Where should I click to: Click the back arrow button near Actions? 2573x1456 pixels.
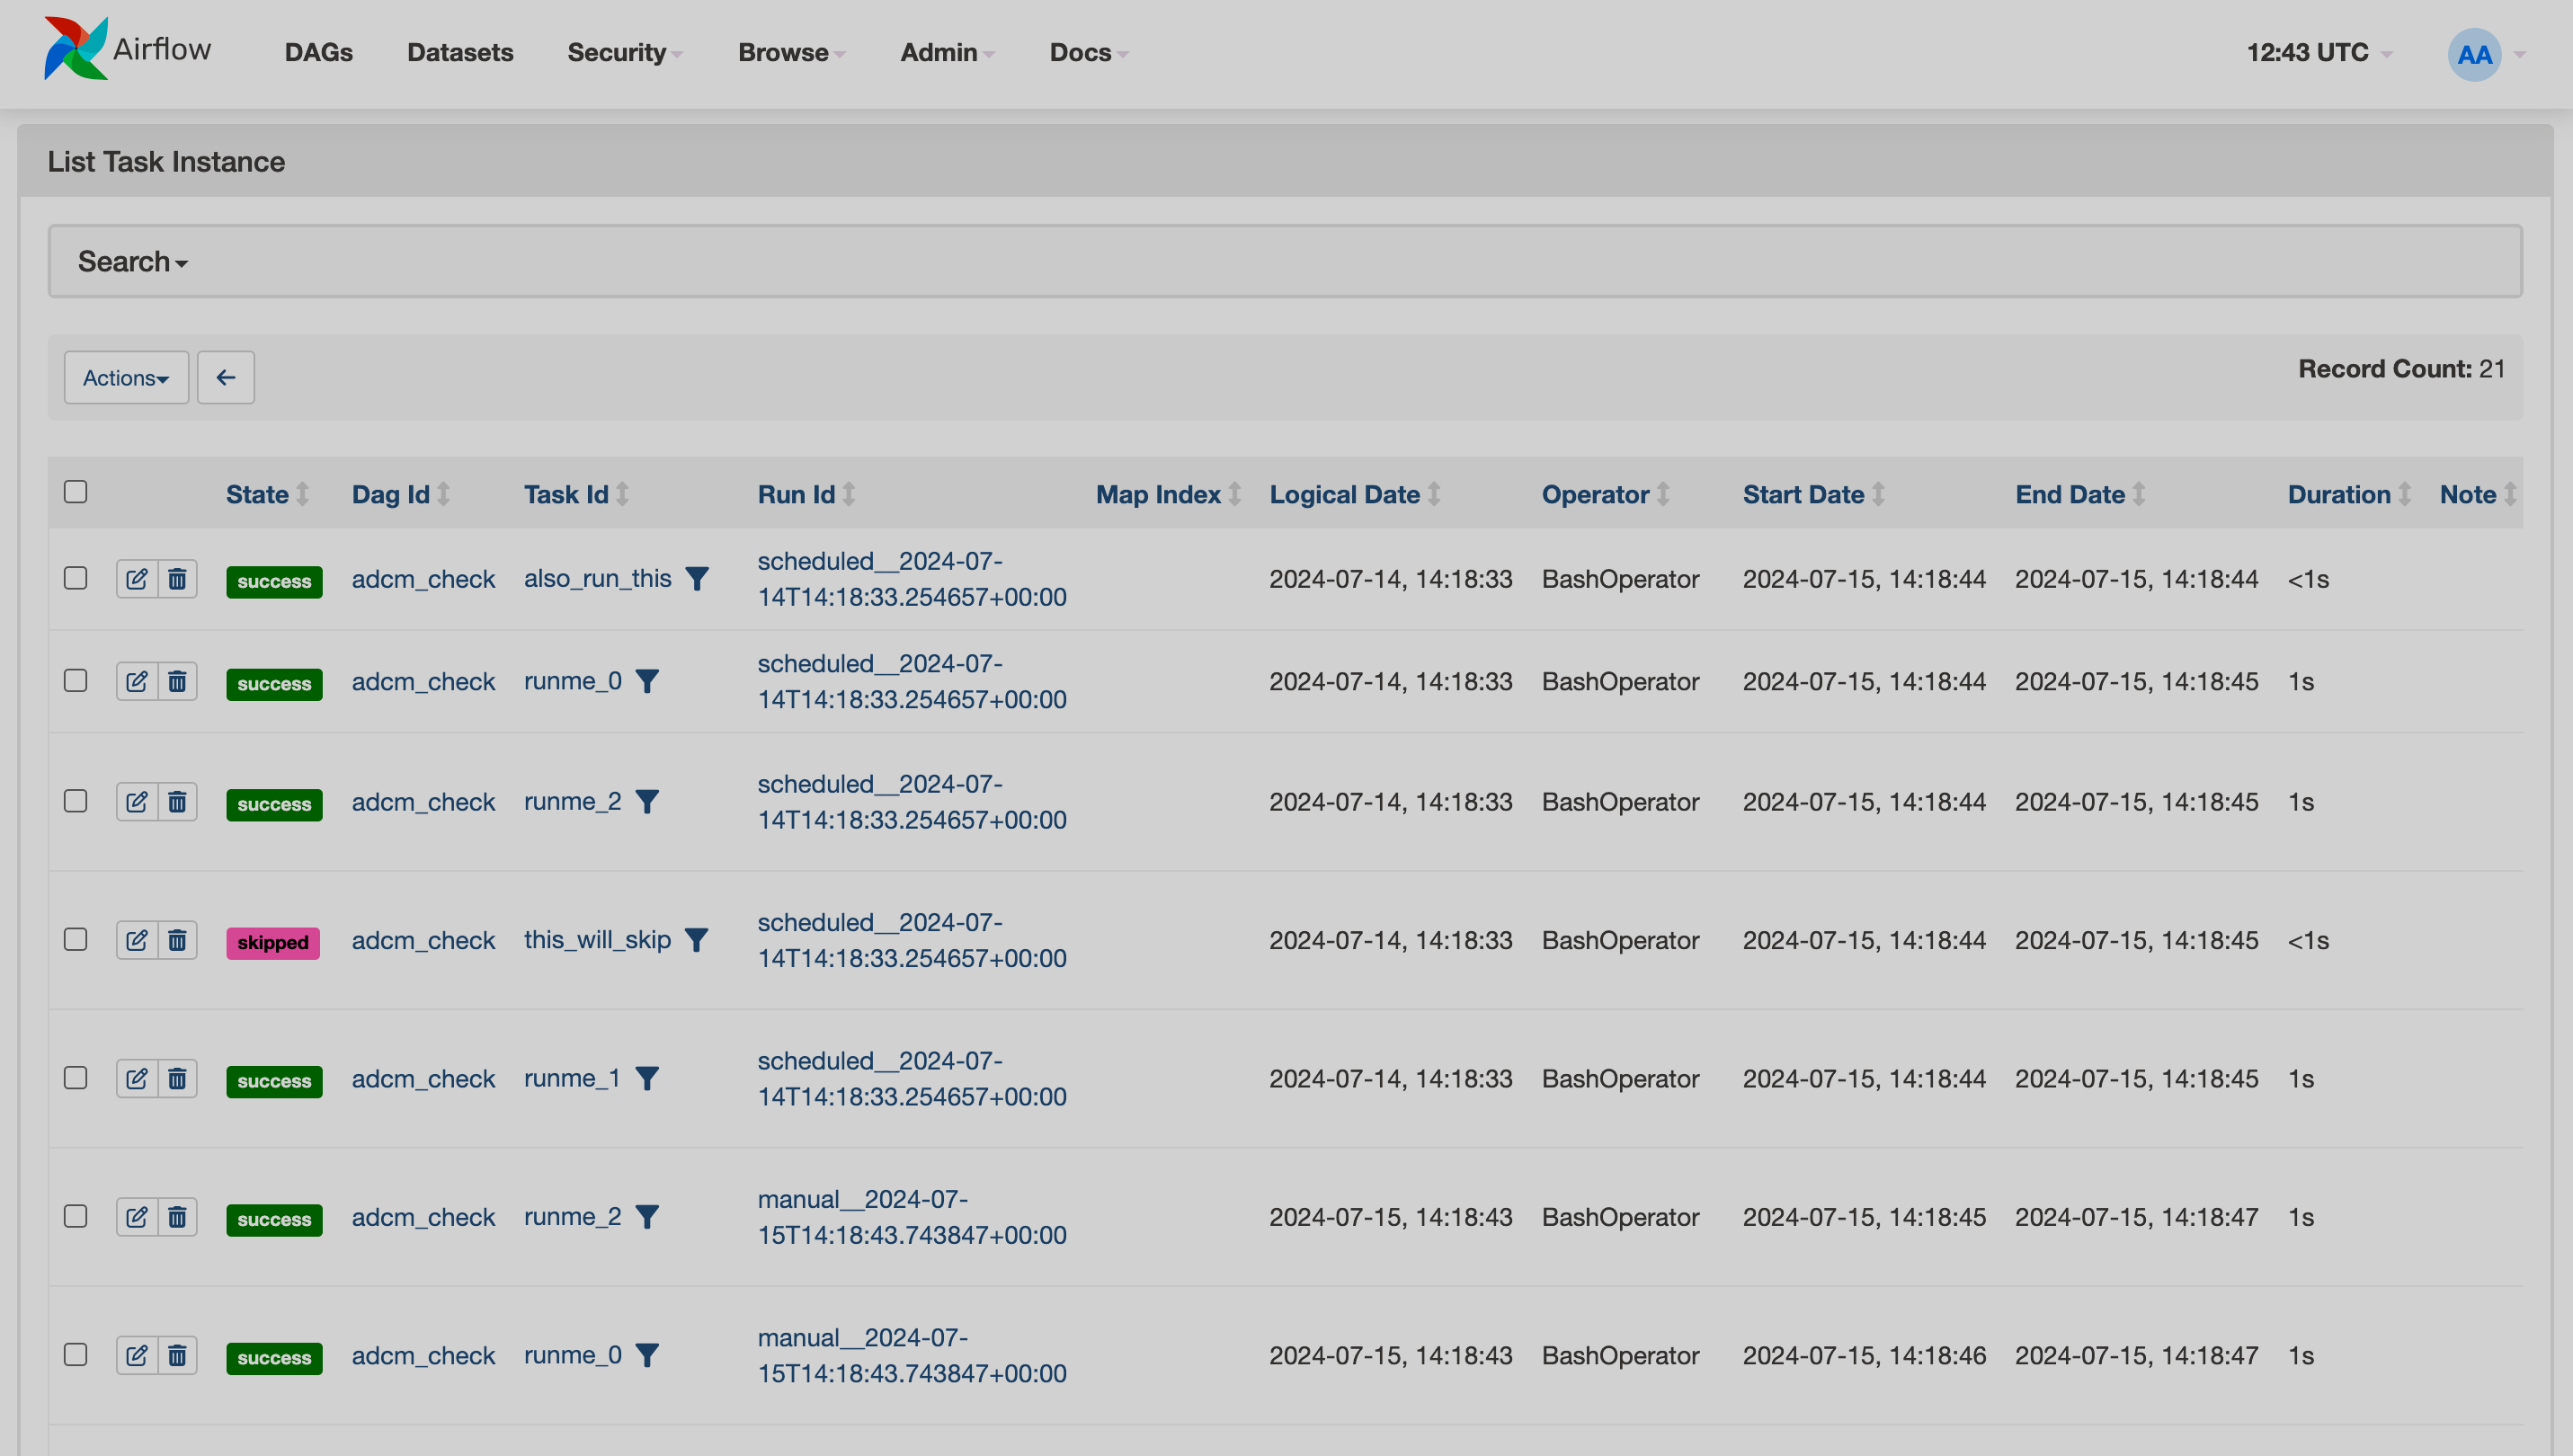pos(225,377)
